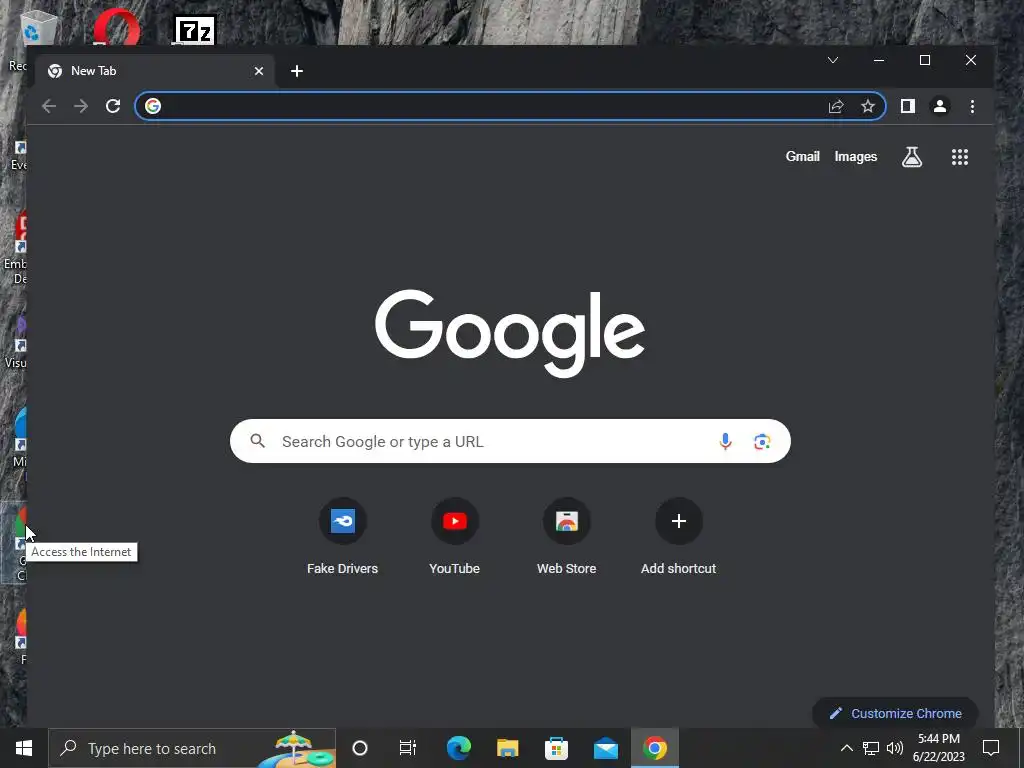Launch Microsoft Edge from the taskbar
Image resolution: width=1024 pixels, height=768 pixels.
coord(458,748)
